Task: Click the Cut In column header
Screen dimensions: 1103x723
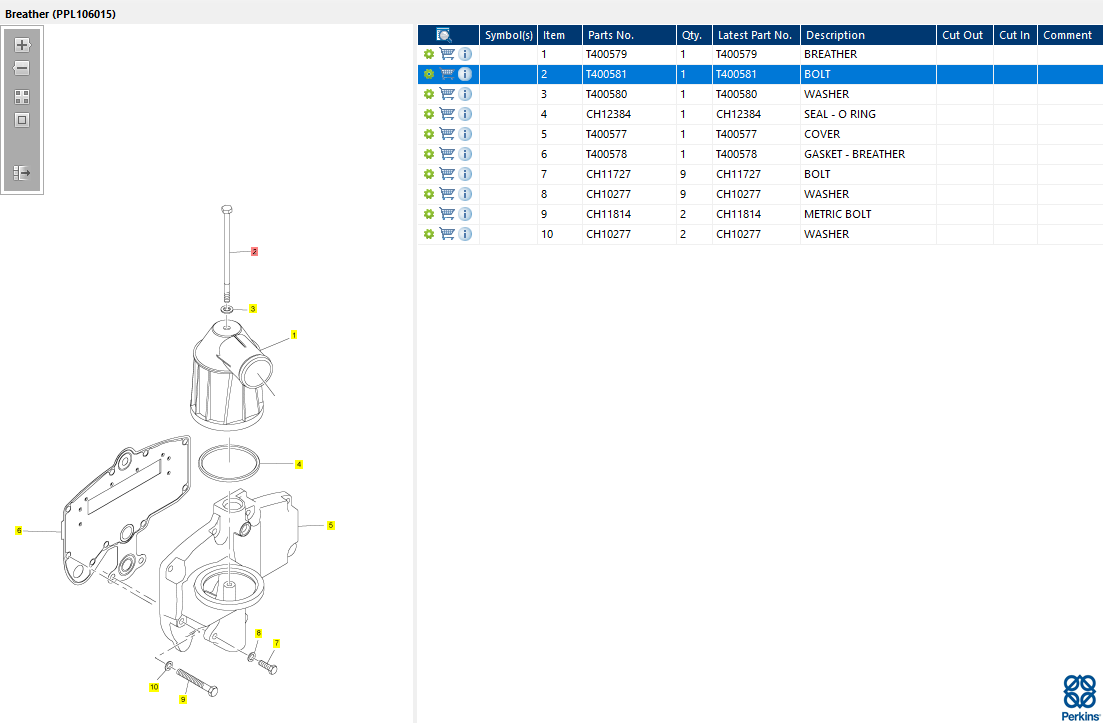Action: tap(1015, 35)
